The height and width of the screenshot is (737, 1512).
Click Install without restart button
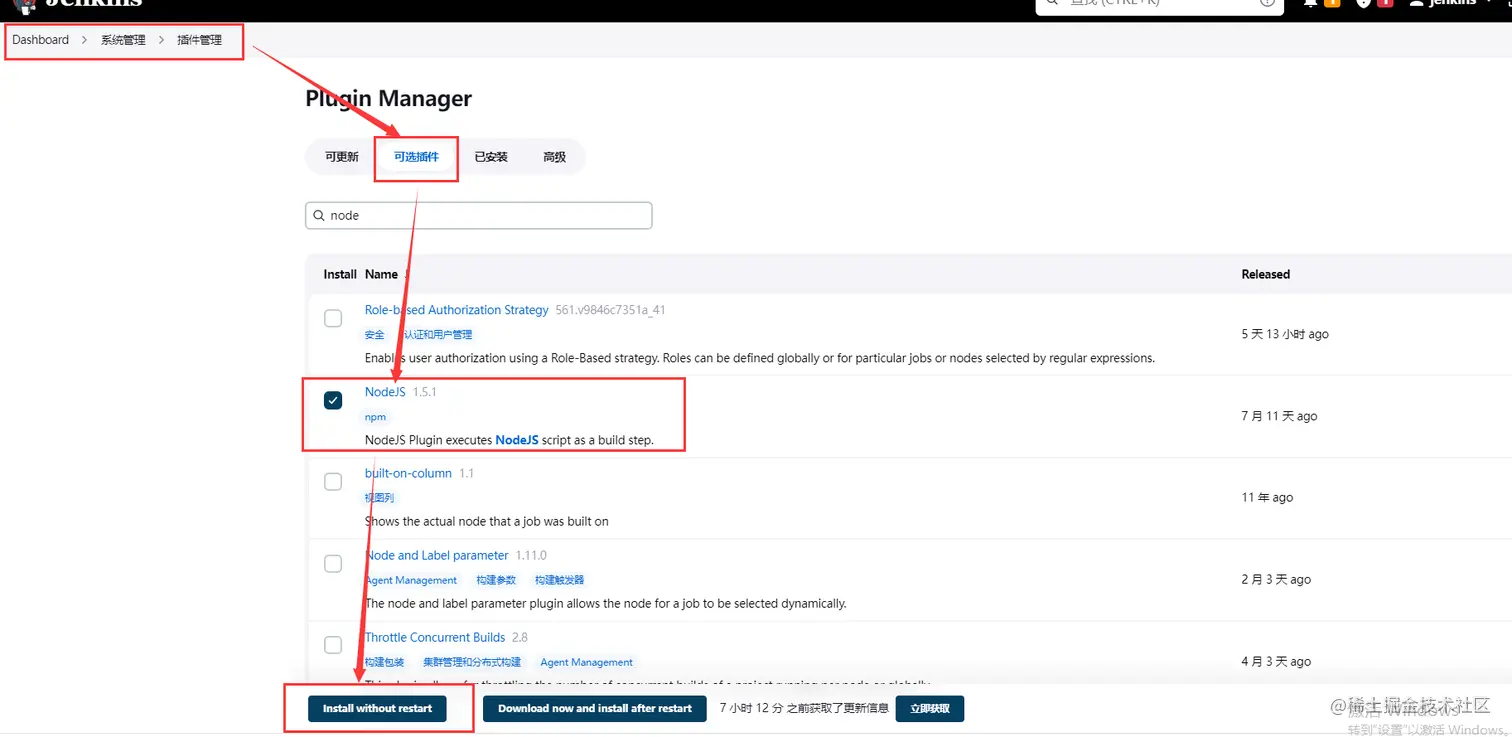pos(377,708)
